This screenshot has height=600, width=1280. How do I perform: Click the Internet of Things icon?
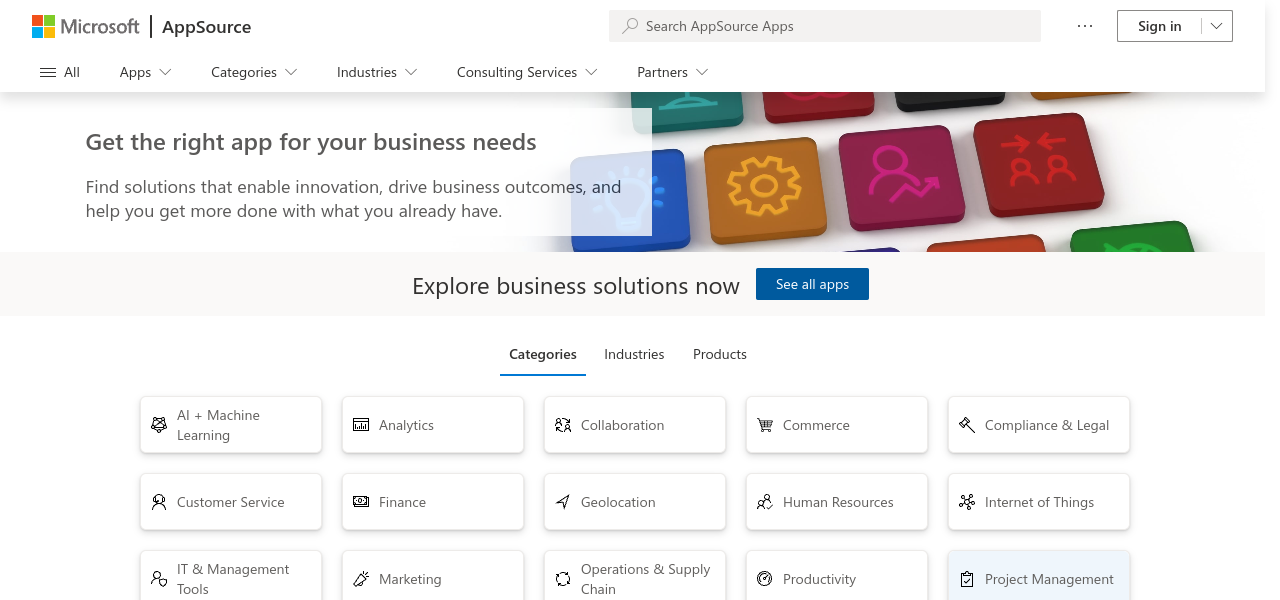[967, 502]
